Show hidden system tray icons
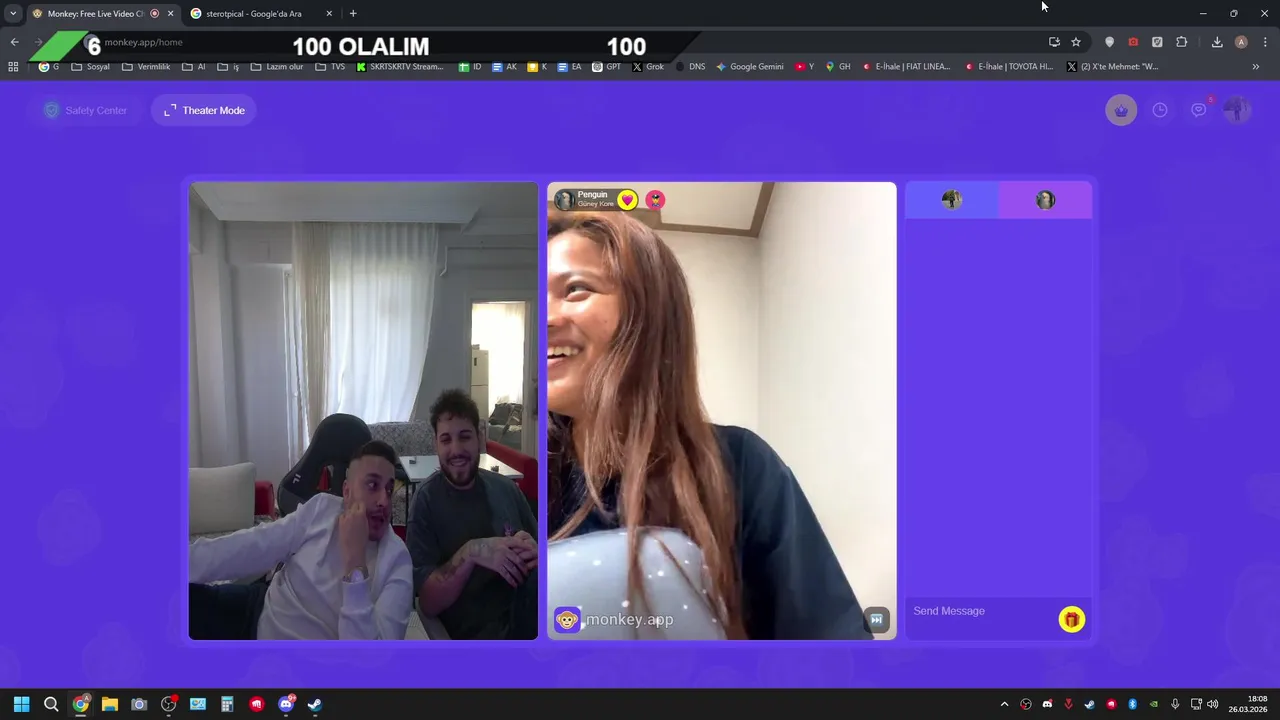Screen dimensions: 1280x720 1004,704
